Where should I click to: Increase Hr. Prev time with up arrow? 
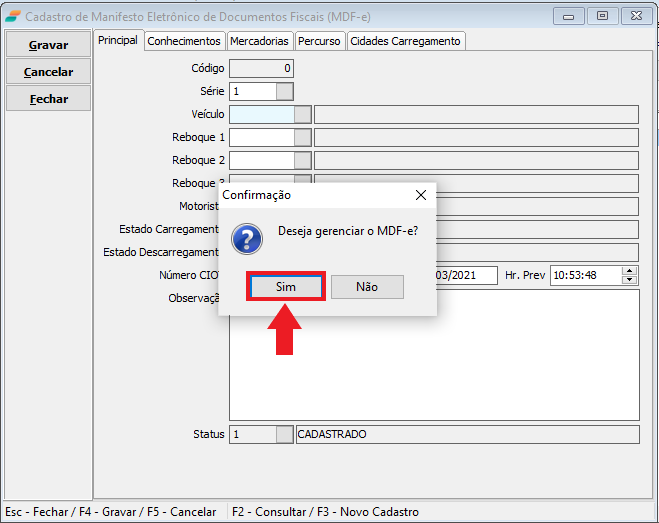click(x=629, y=270)
